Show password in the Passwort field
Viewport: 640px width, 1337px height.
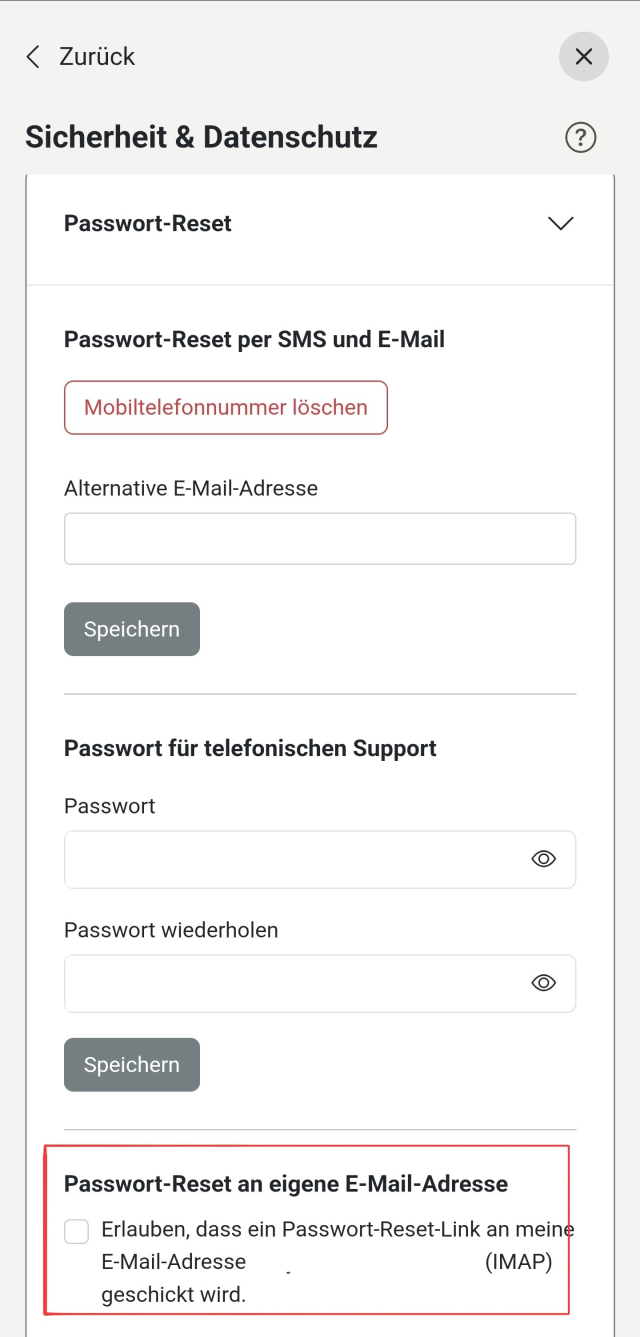point(543,859)
